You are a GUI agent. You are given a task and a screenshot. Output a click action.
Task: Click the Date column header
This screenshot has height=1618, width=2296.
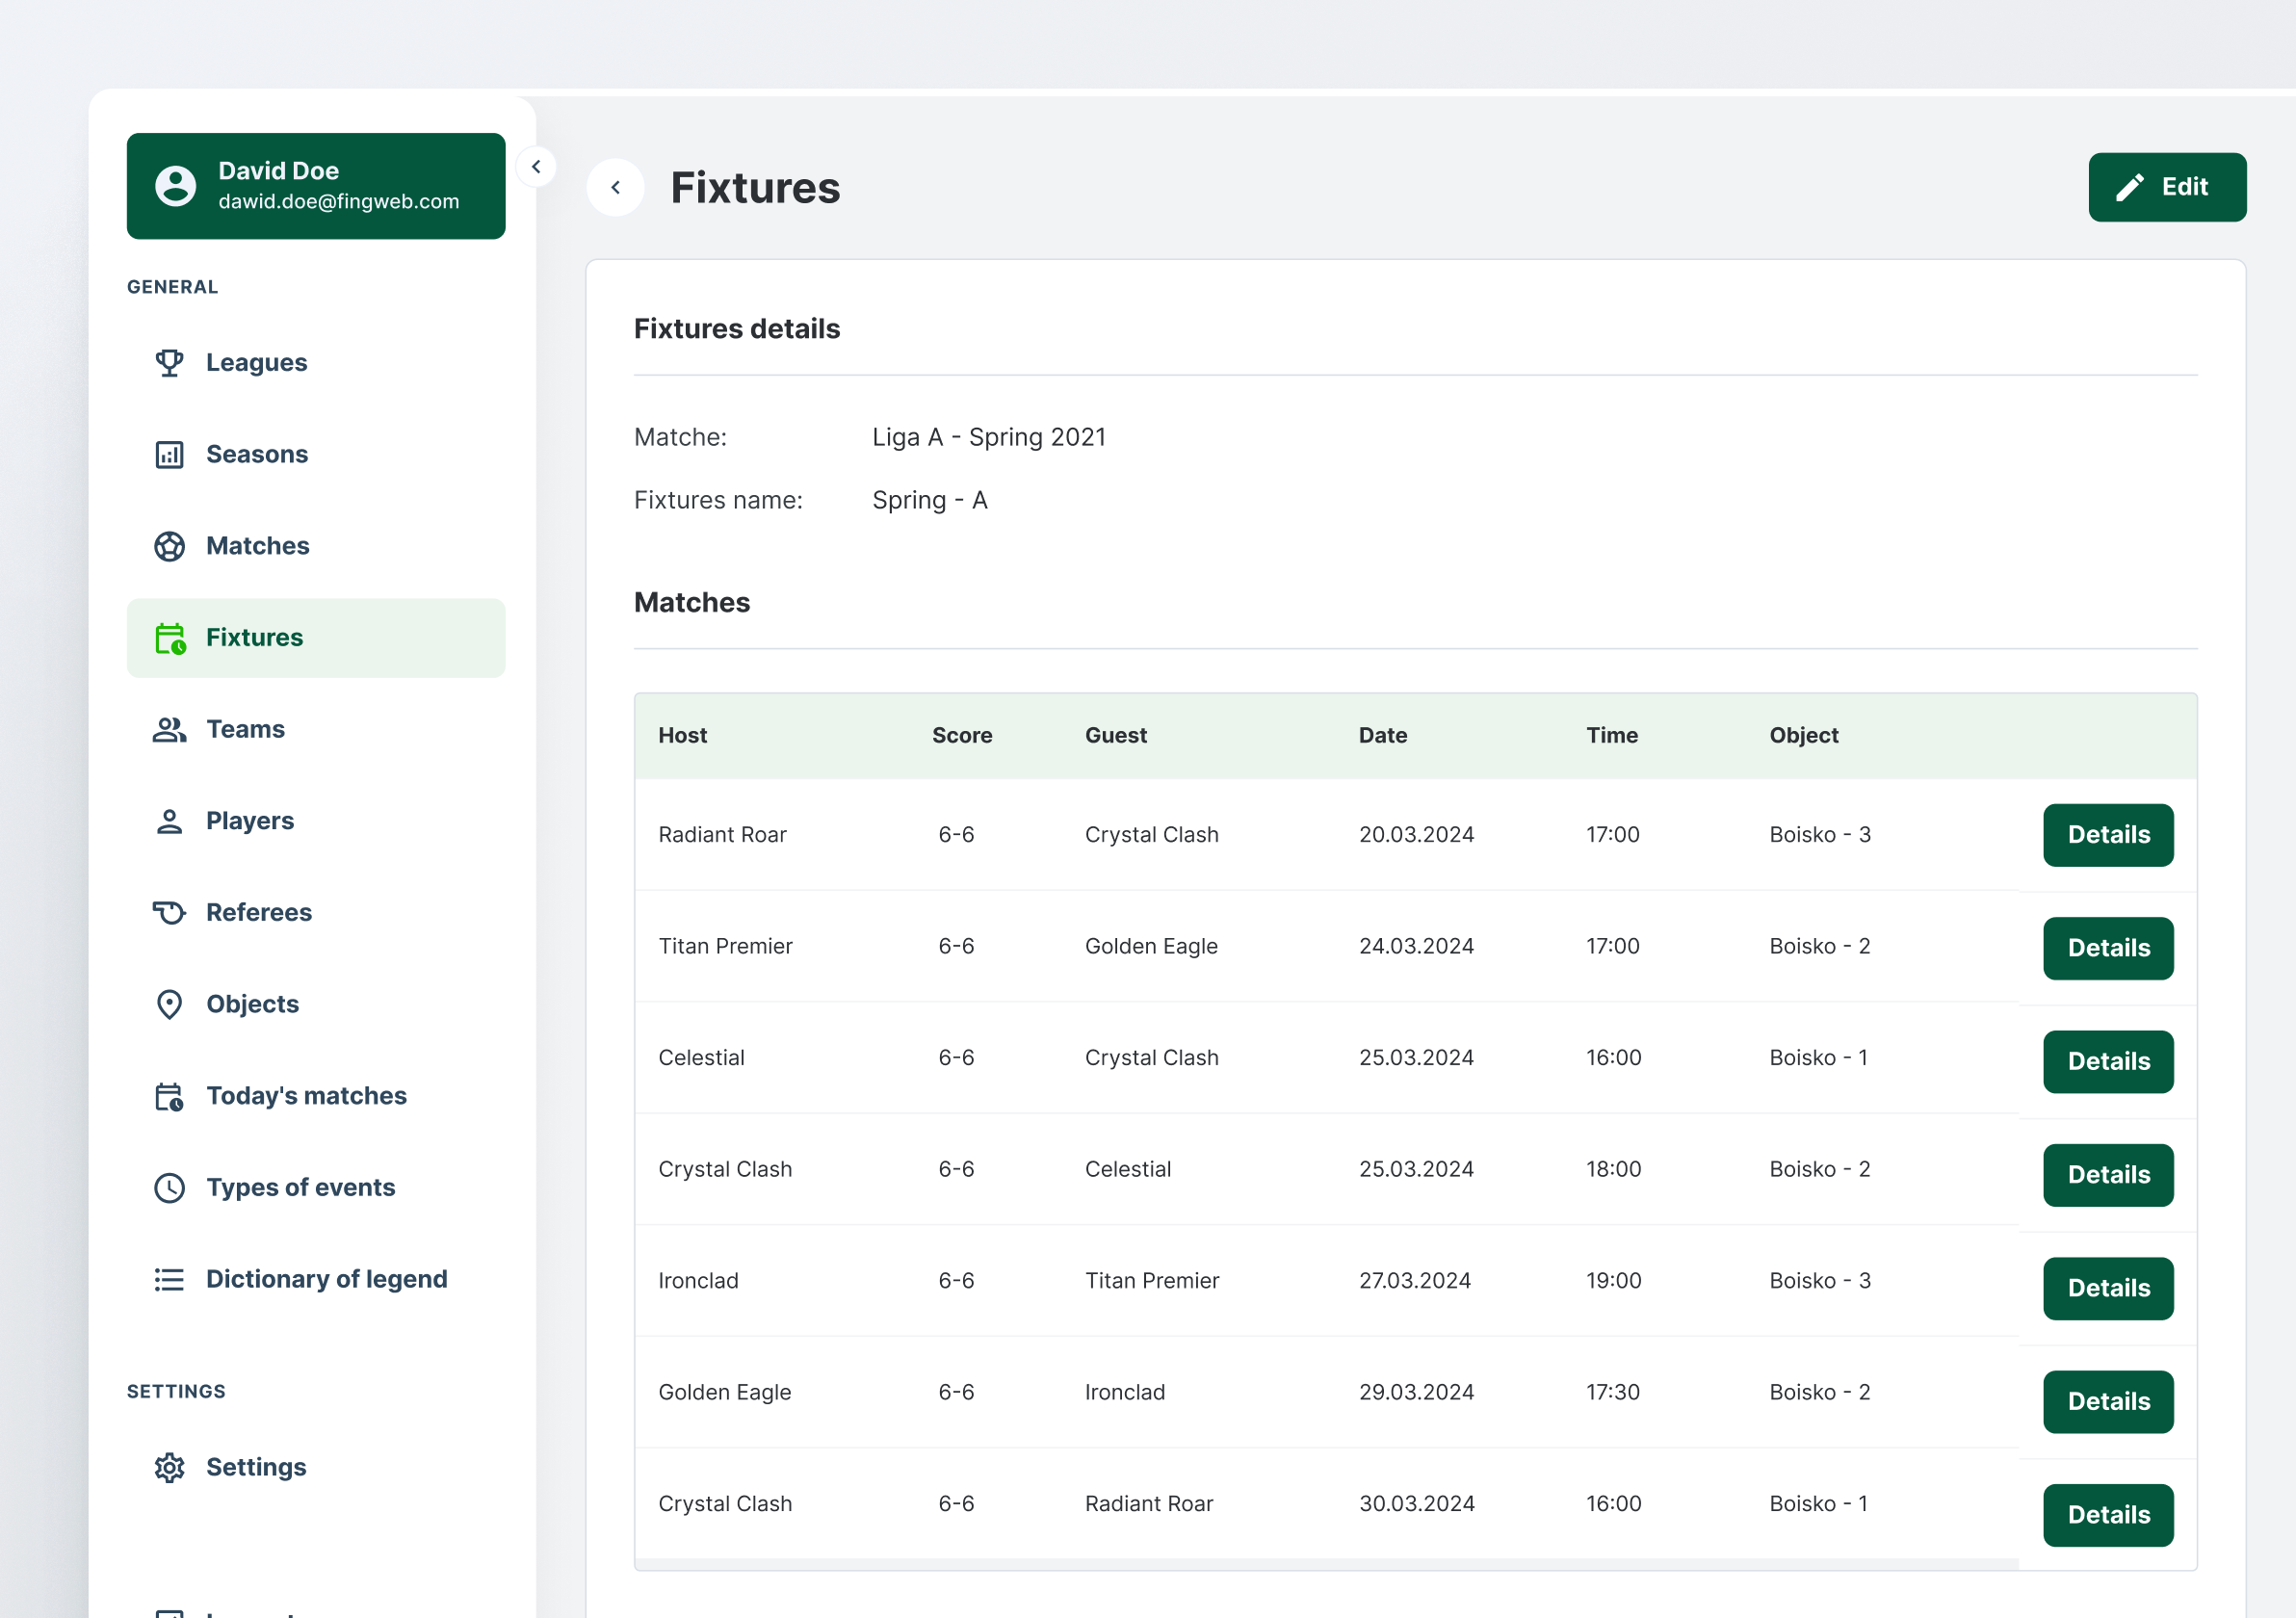(x=1382, y=736)
